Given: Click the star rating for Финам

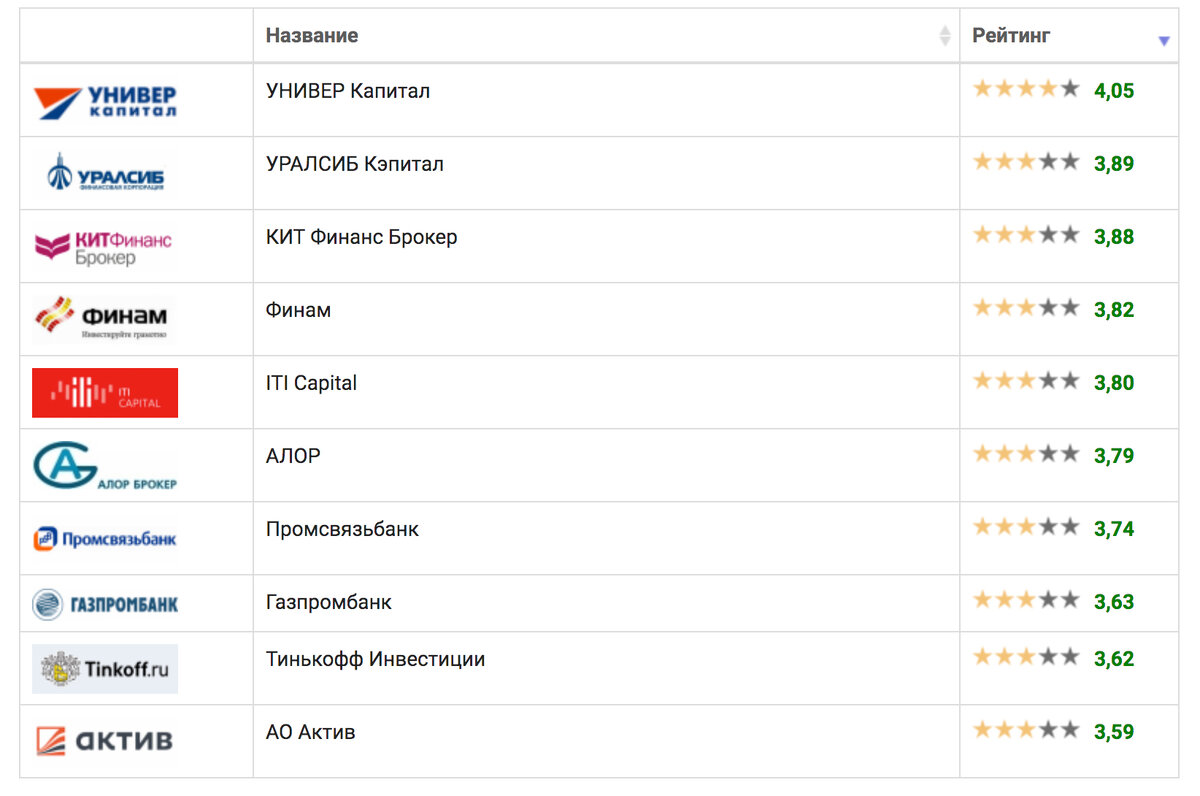Looking at the screenshot, I should [1026, 308].
